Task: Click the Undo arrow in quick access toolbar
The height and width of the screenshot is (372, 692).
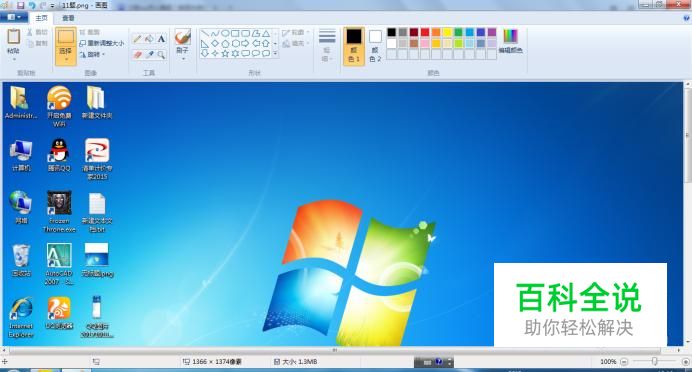Action: click(32, 5)
